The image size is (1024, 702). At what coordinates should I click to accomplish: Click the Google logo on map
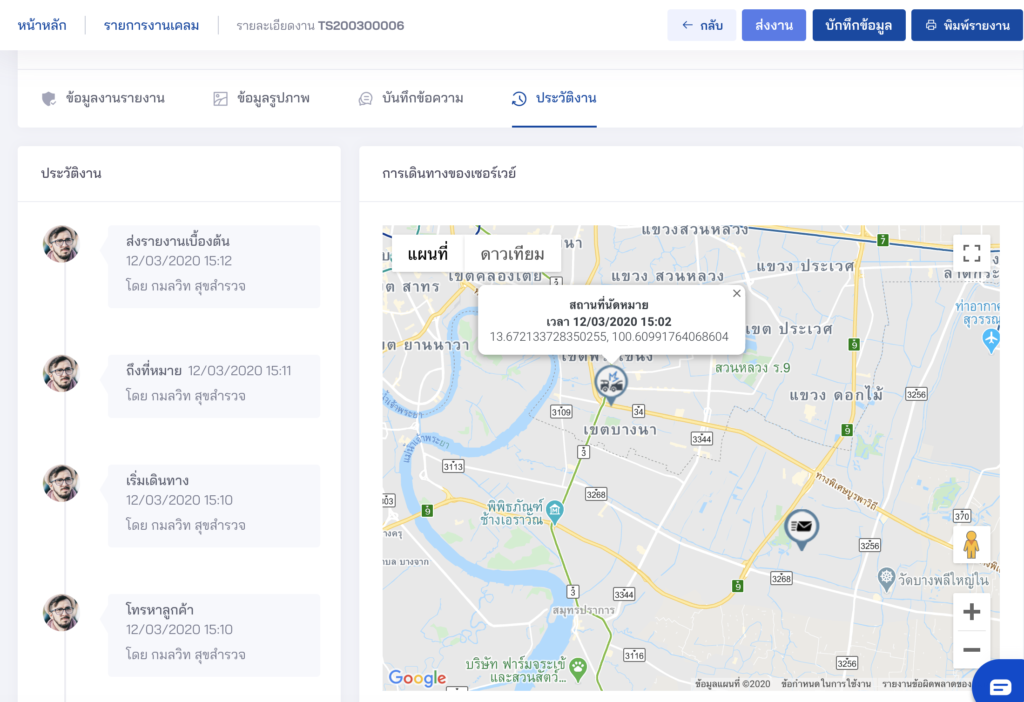(x=417, y=678)
